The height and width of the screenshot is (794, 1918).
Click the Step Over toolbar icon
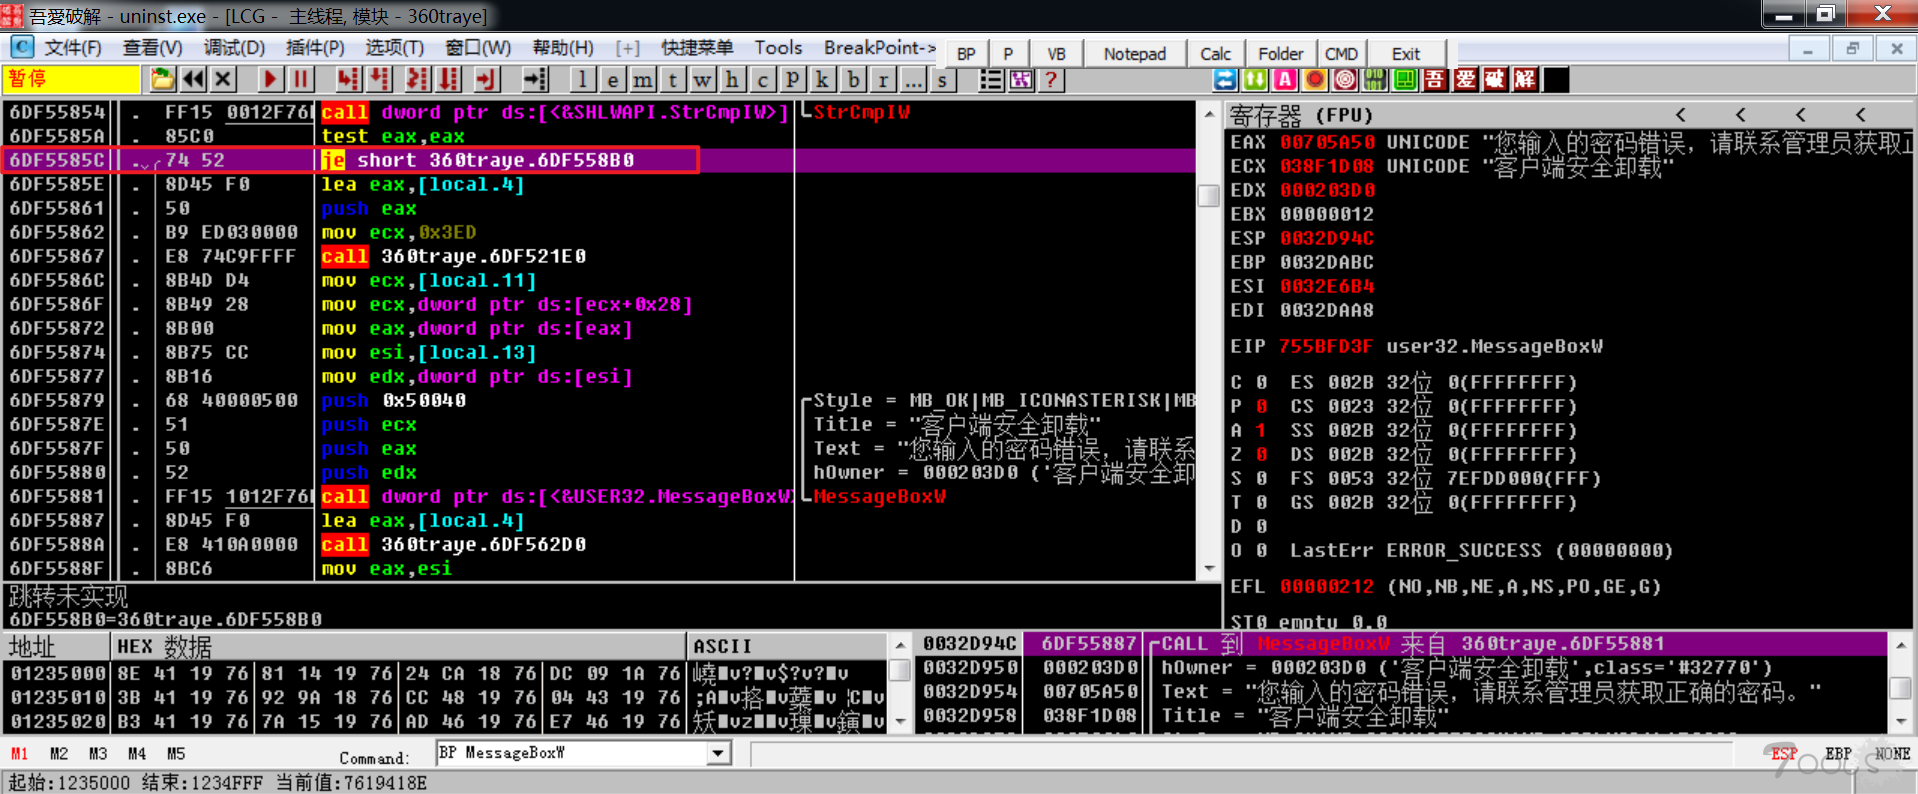(380, 80)
